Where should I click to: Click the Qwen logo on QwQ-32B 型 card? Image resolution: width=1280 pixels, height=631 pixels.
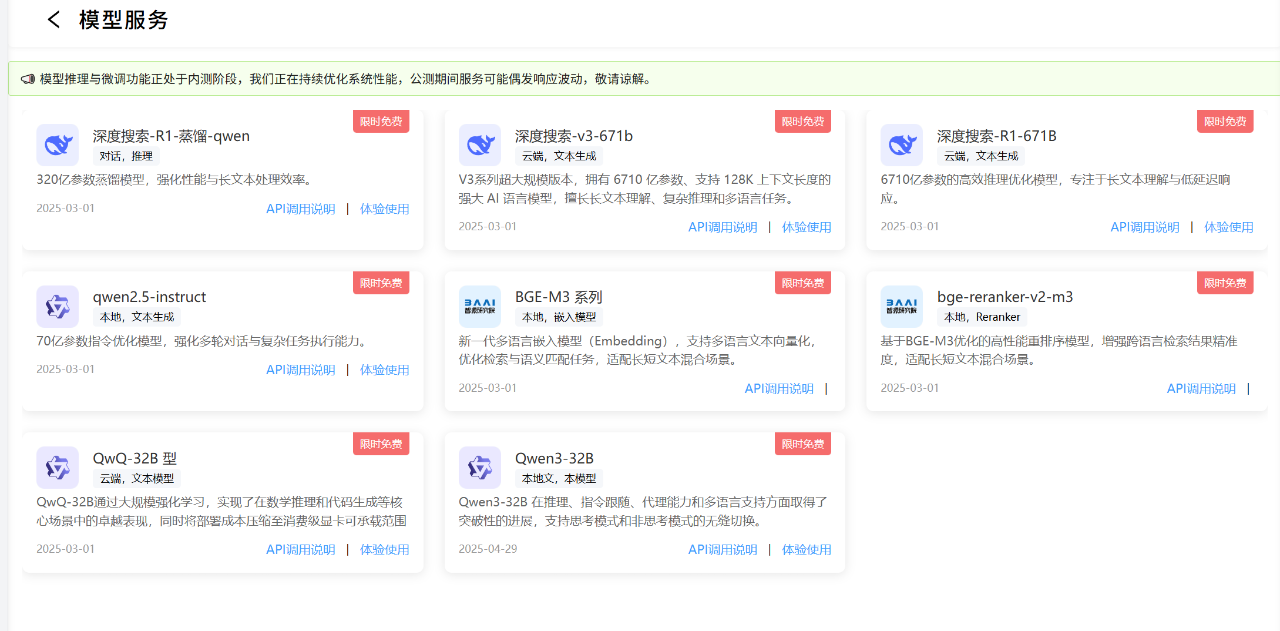(57, 467)
